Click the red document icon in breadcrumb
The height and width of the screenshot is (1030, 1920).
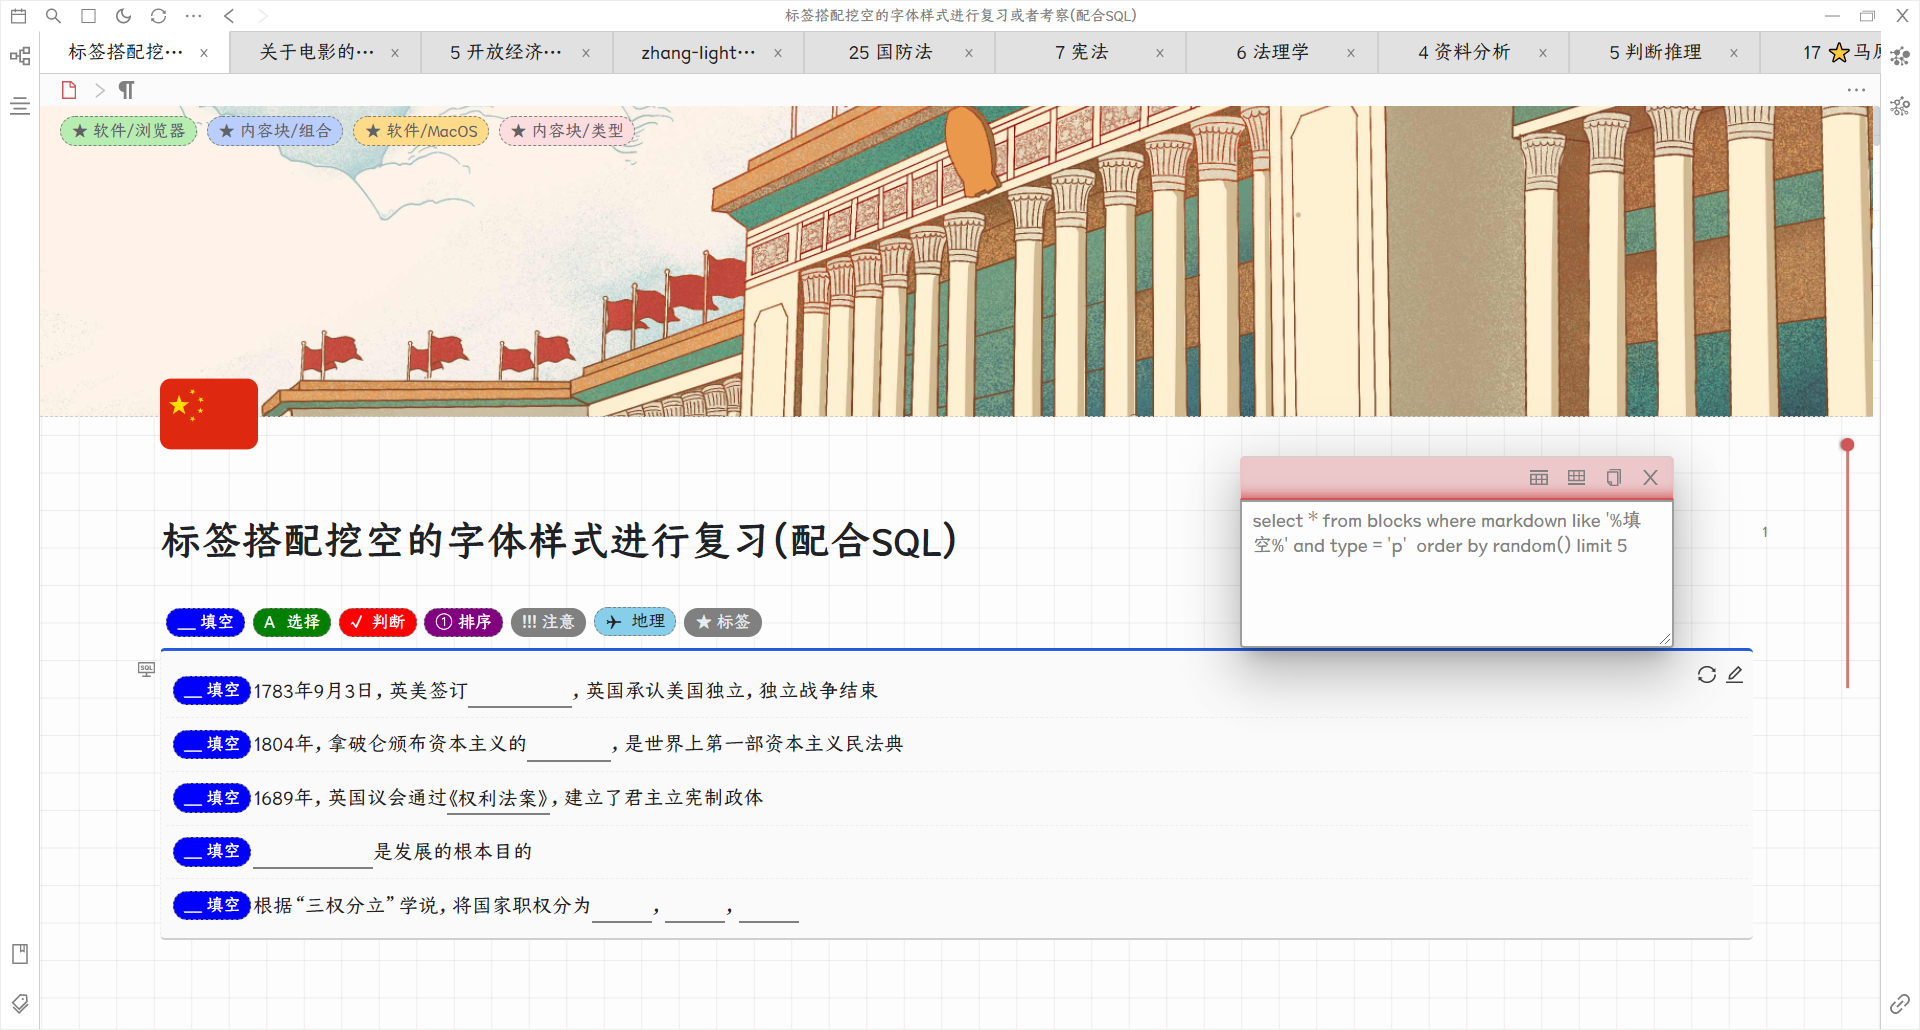pos(69,90)
